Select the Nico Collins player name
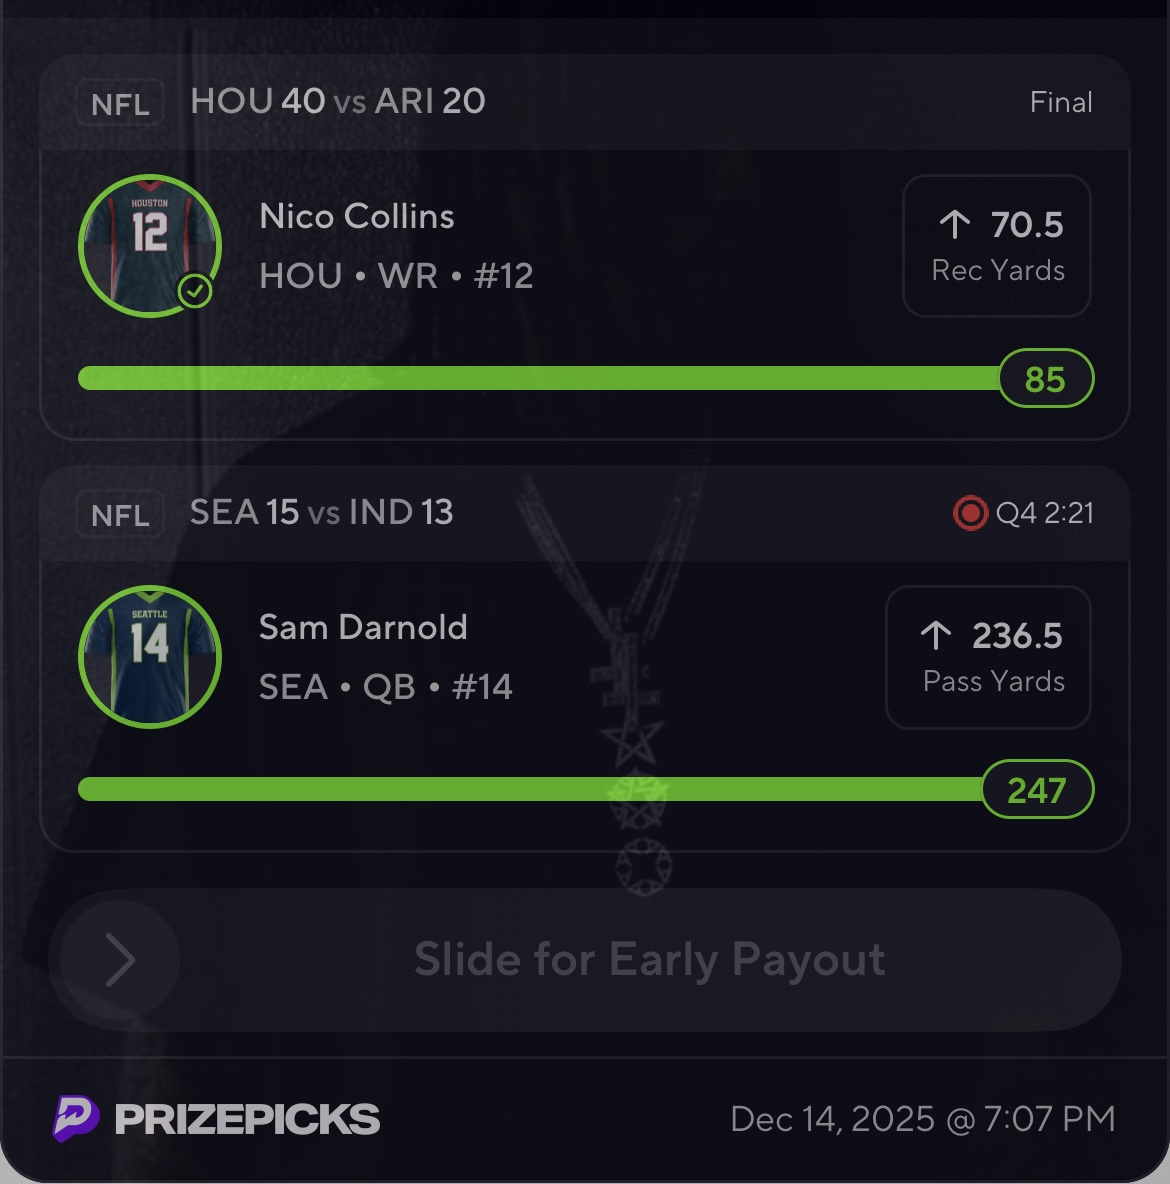1170x1184 pixels. coord(357,216)
